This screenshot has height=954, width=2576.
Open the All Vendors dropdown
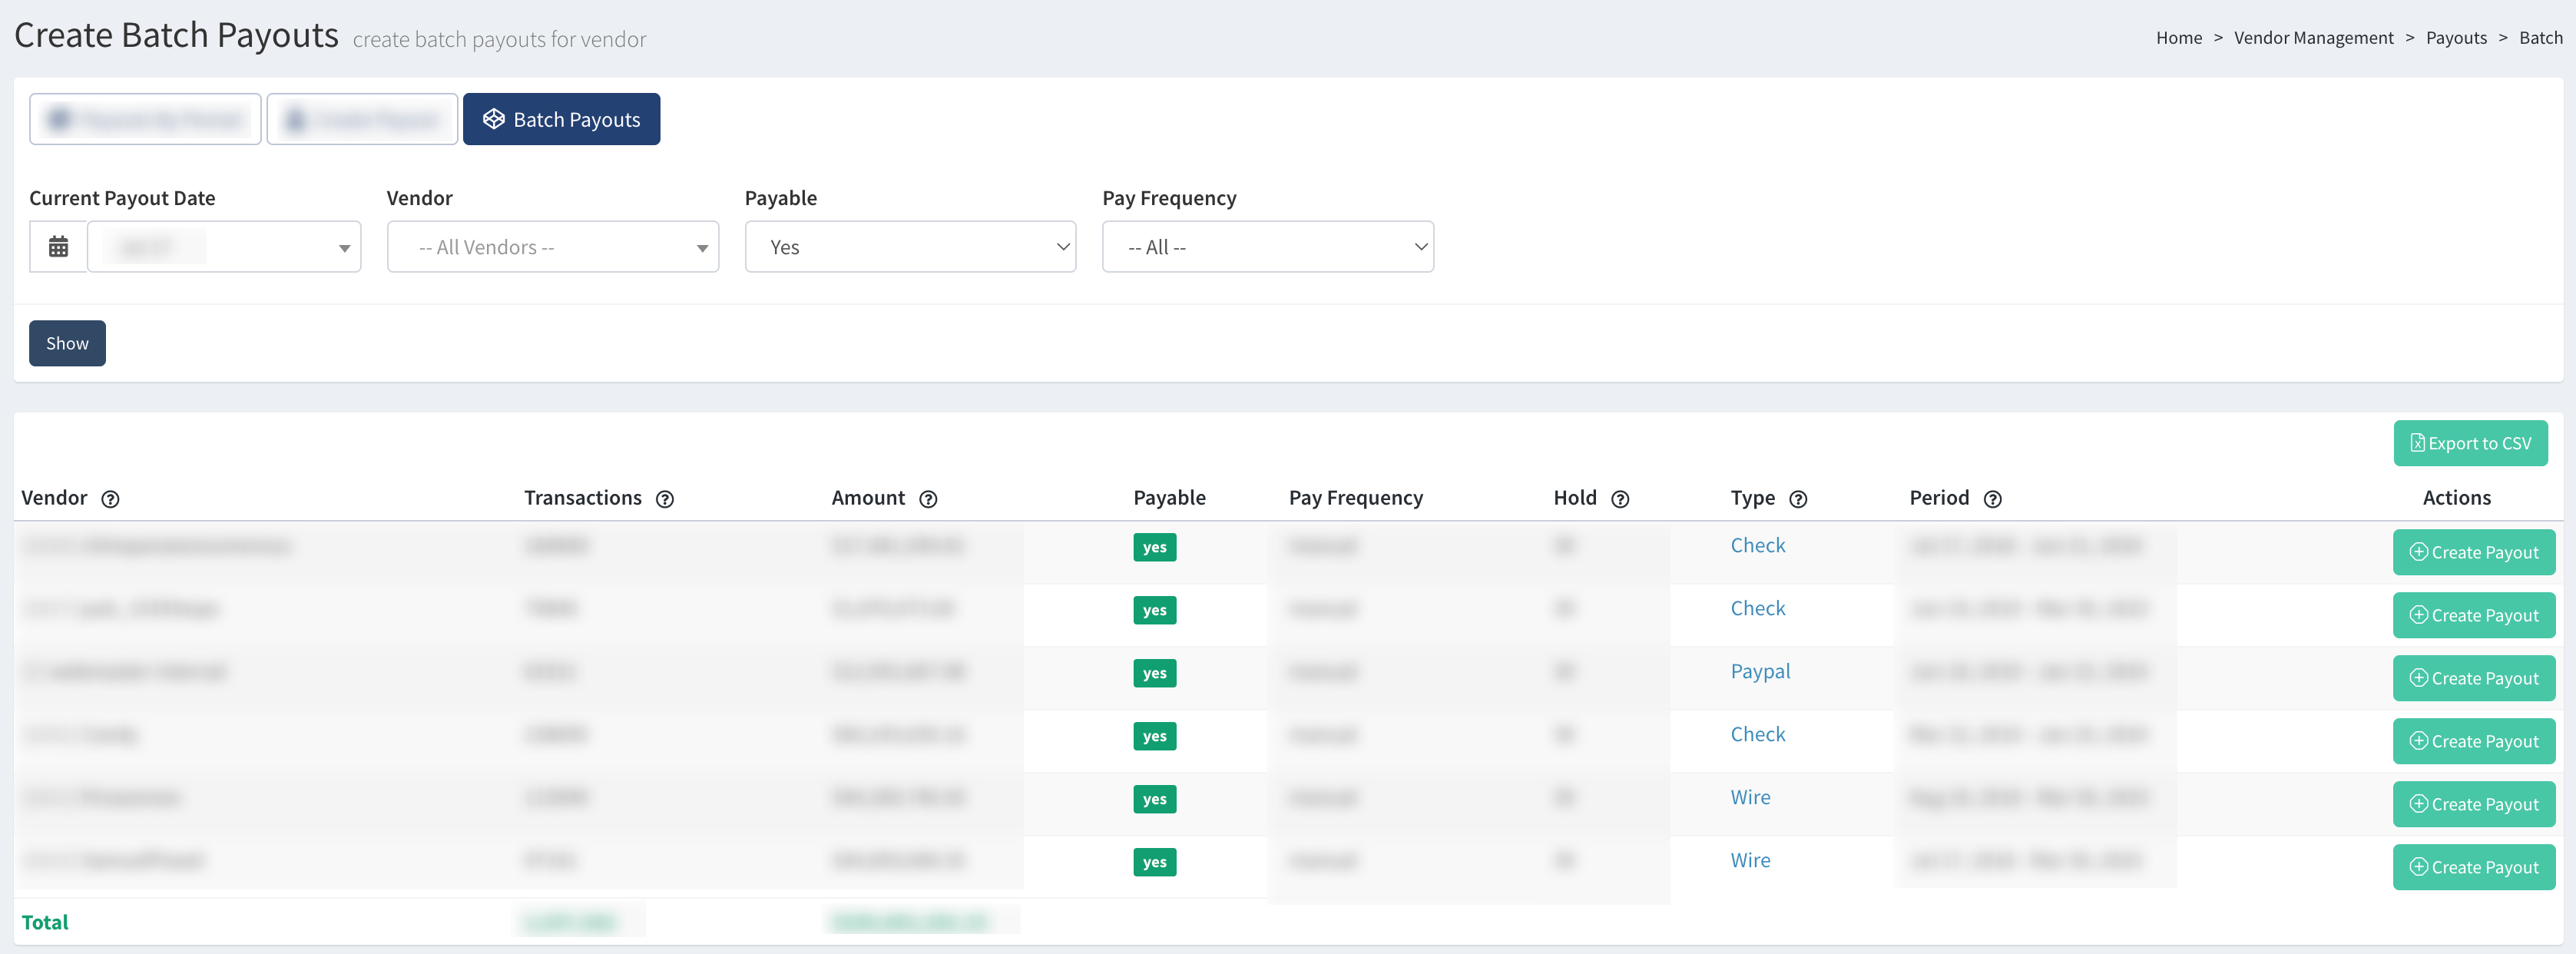(x=553, y=247)
